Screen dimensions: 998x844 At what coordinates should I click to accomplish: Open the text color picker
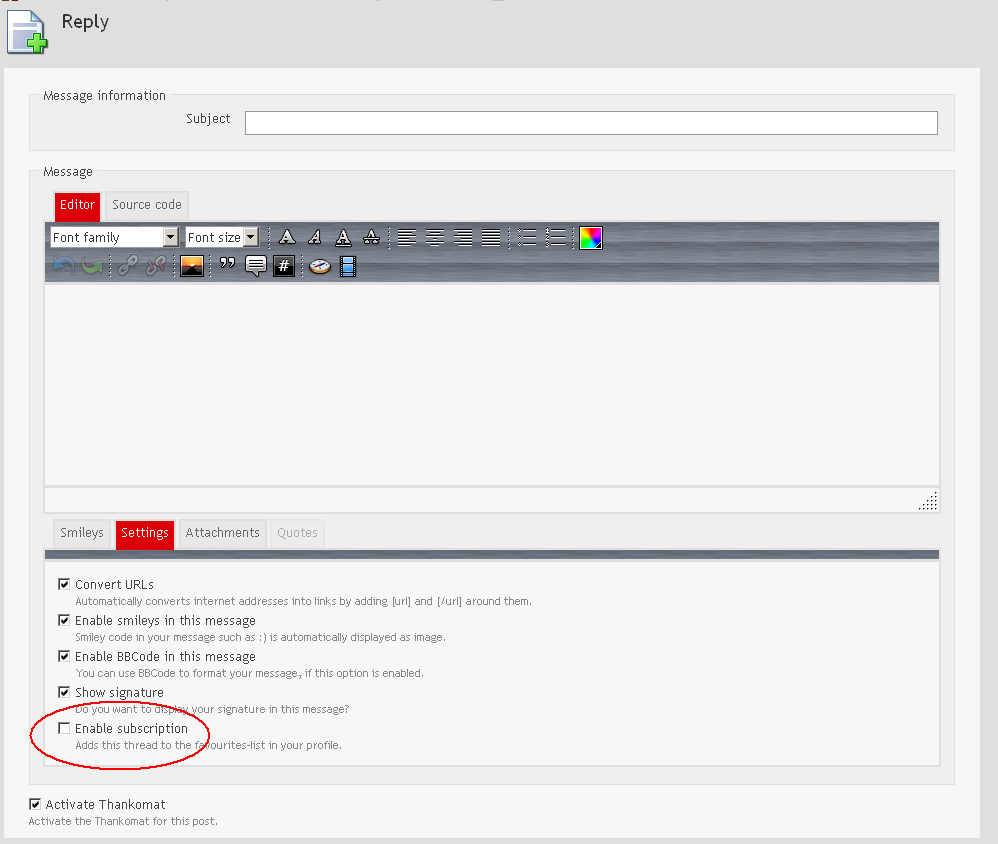[x=591, y=237]
